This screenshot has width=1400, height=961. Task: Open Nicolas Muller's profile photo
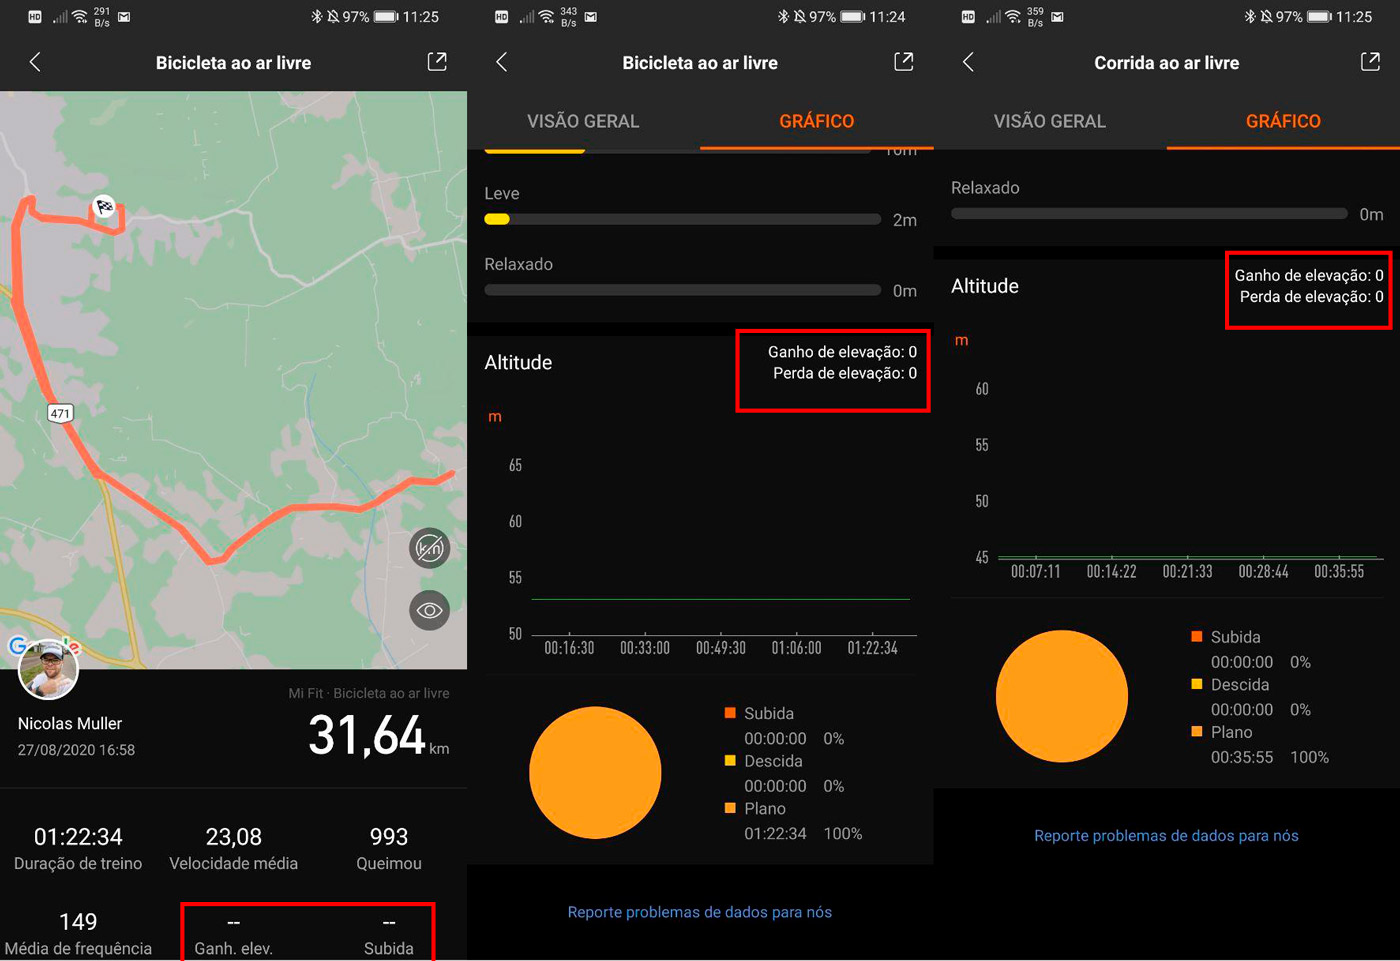pos(48,670)
